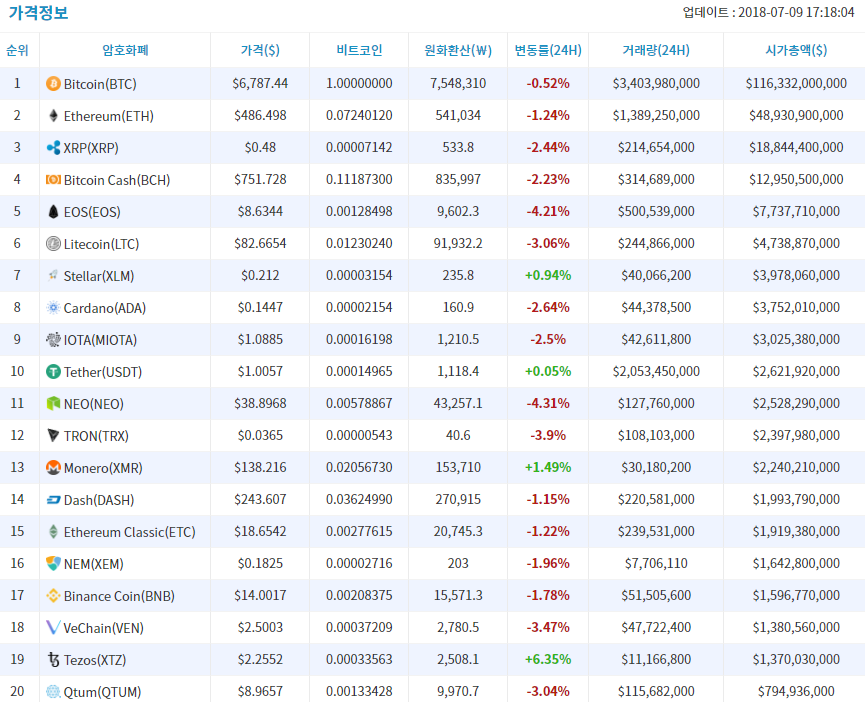Click Tether 24H volume $2,053,450,000
Screen dimensions: 865x702
coord(656,371)
